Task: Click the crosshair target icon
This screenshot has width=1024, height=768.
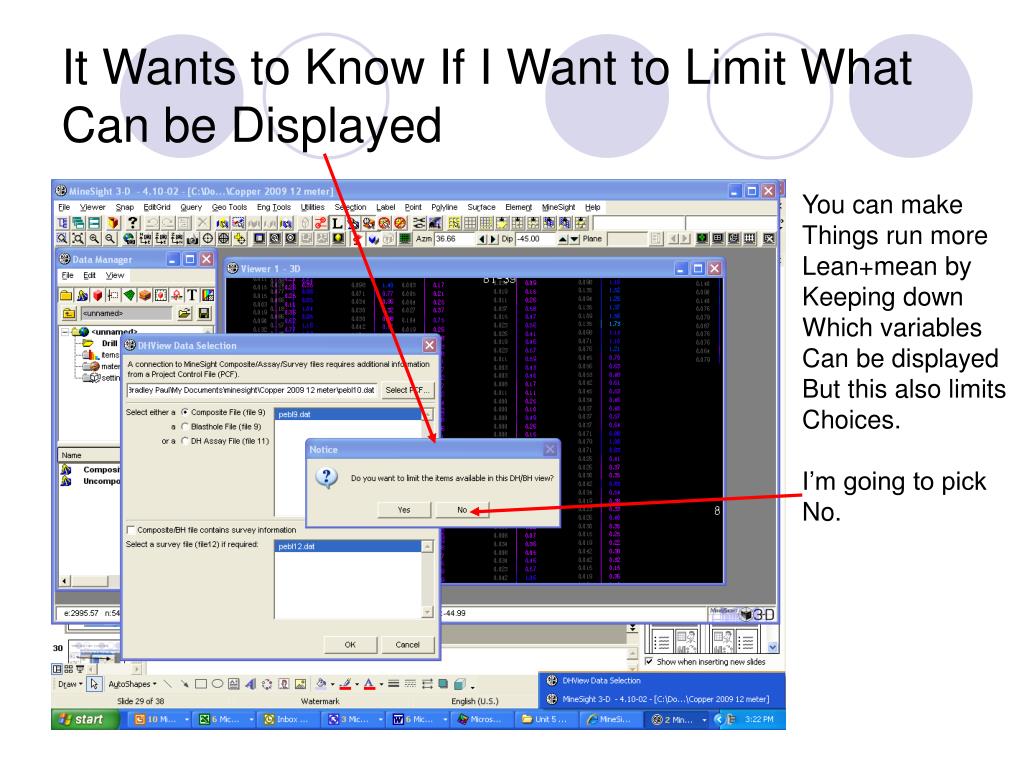Action: pos(208,238)
